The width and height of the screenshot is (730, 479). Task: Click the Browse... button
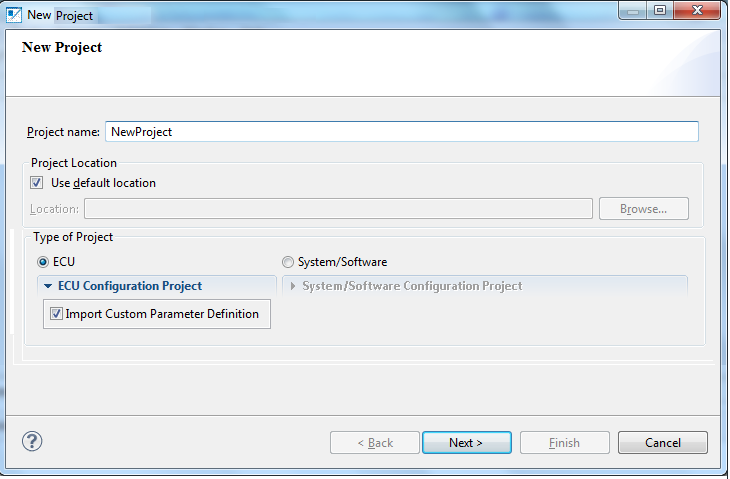(x=643, y=209)
